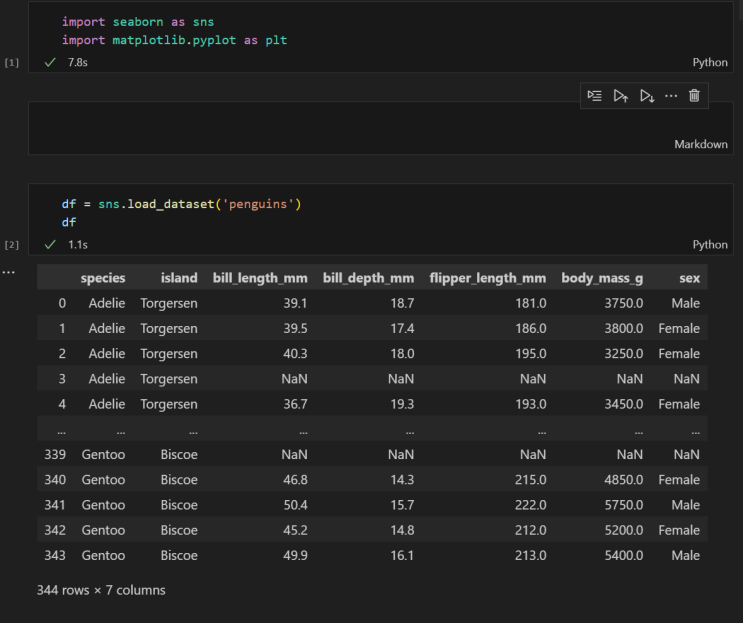Click the body_mass_g column header
Screen dimensions: 743x623
[602, 278]
